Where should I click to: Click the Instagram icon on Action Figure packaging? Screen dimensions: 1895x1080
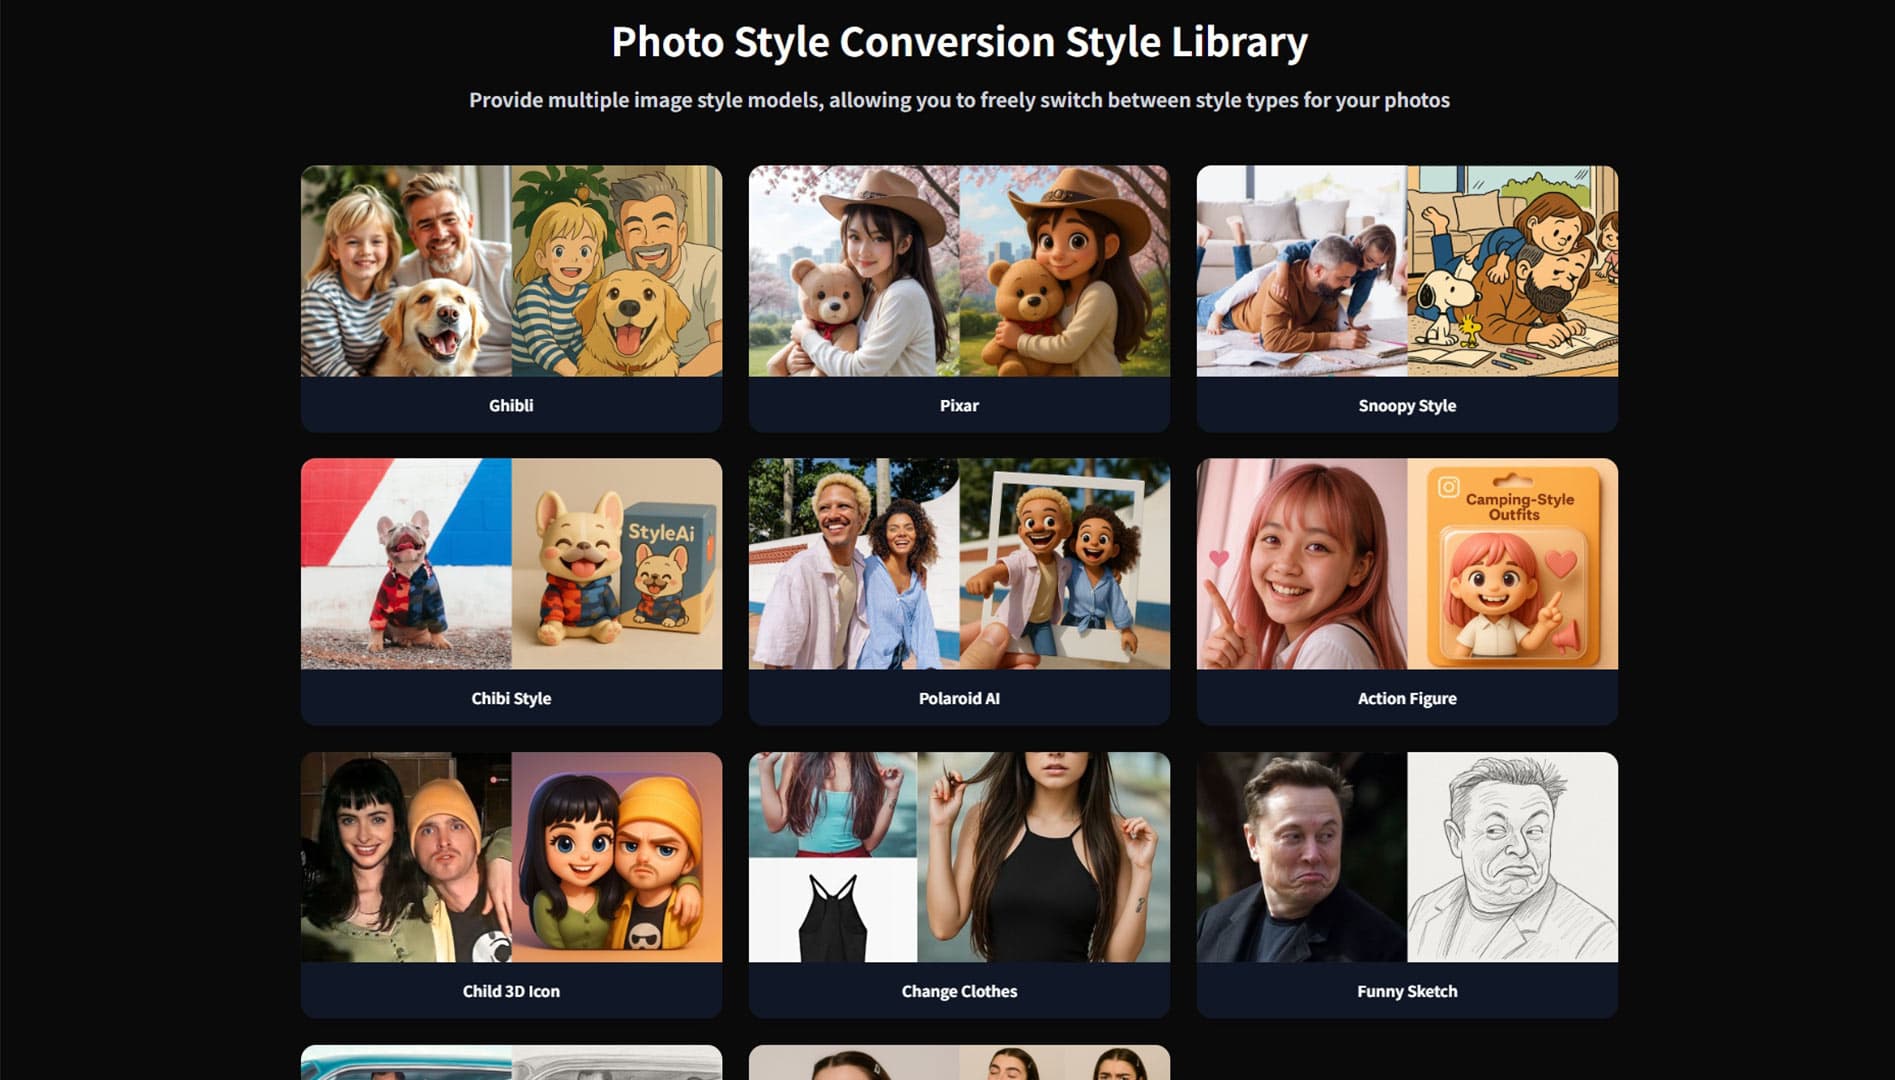point(1448,487)
